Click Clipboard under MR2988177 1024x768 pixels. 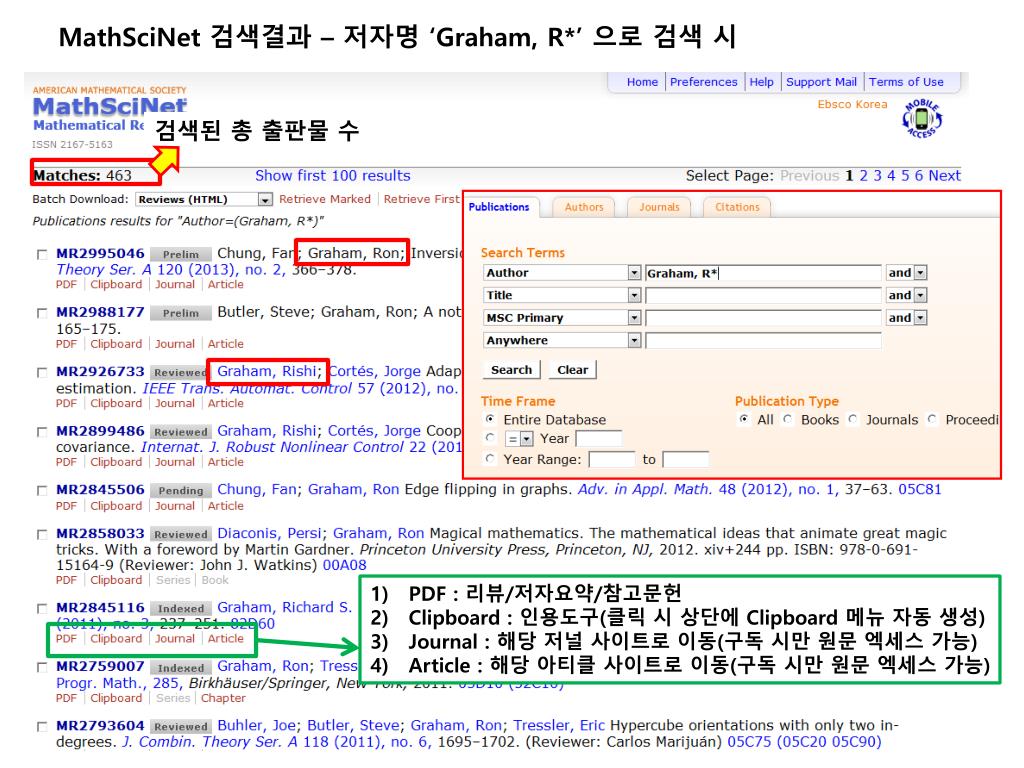click(x=116, y=344)
